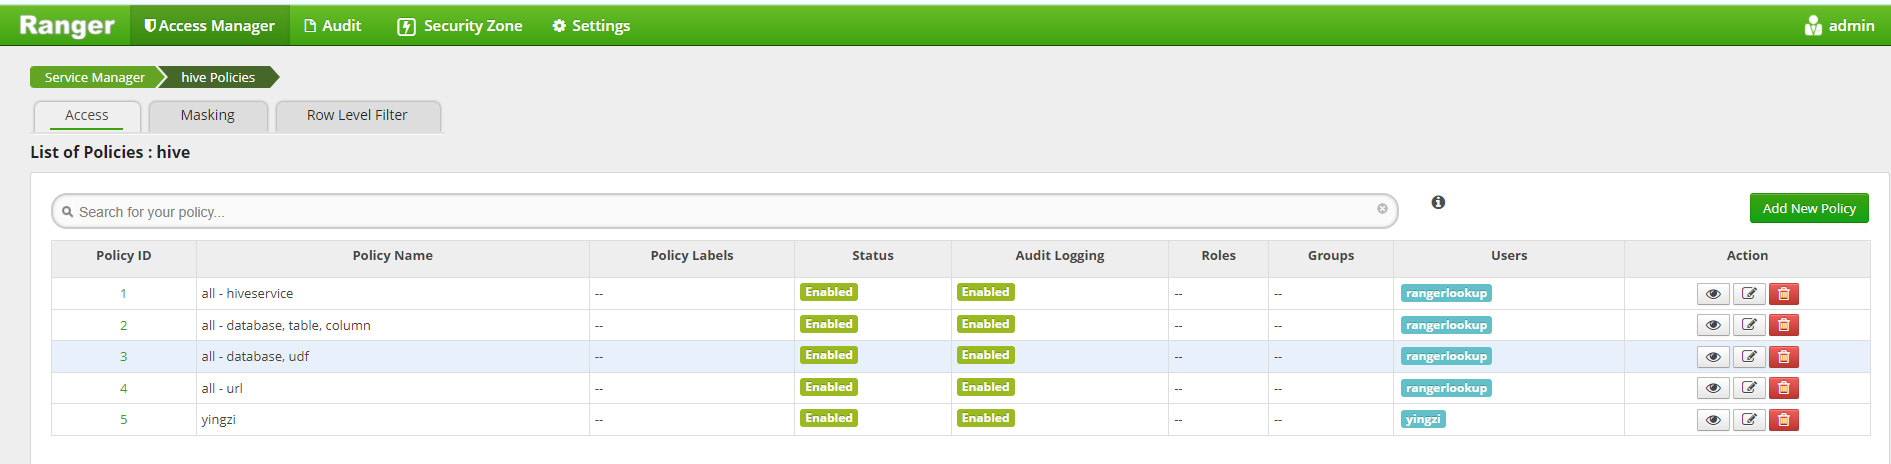Delete the all - url policy
Image resolution: width=1891 pixels, height=464 pixels.
click(1783, 388)
